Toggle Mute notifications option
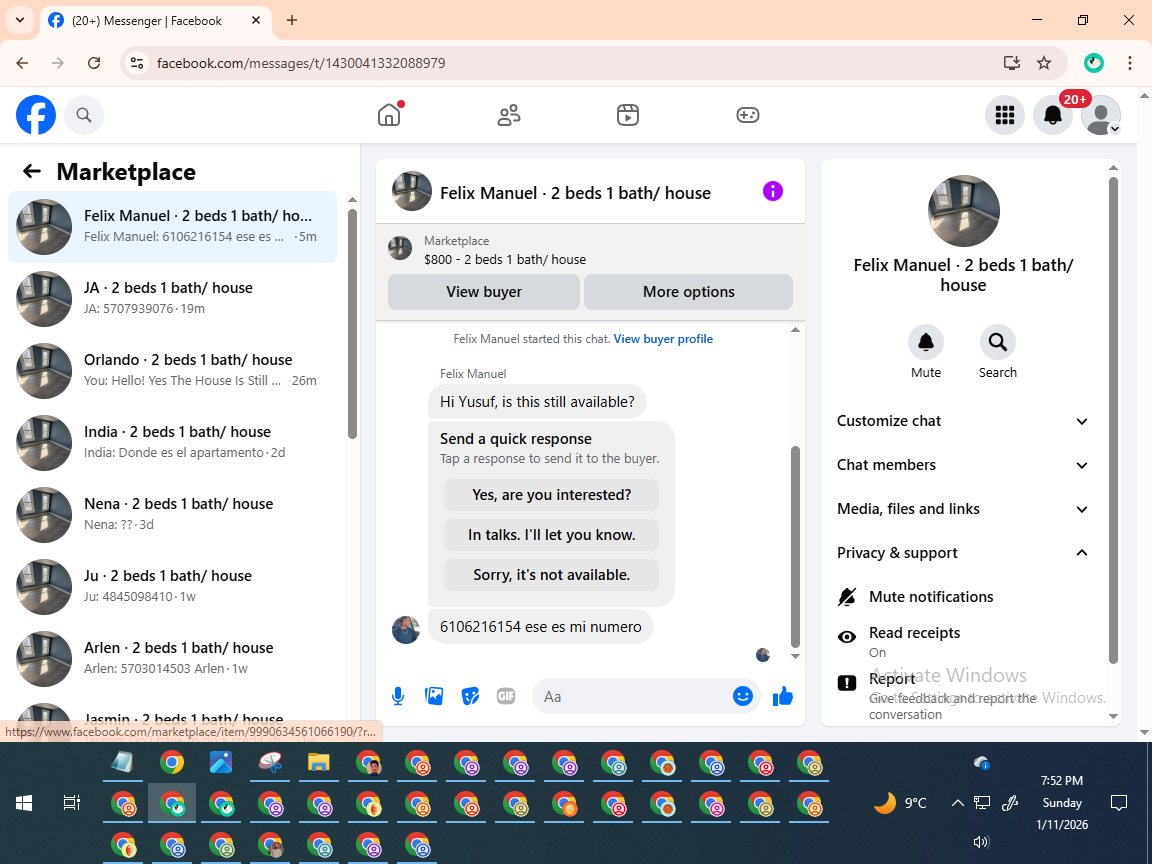The image size is (1152, 864). coord(962,597)
